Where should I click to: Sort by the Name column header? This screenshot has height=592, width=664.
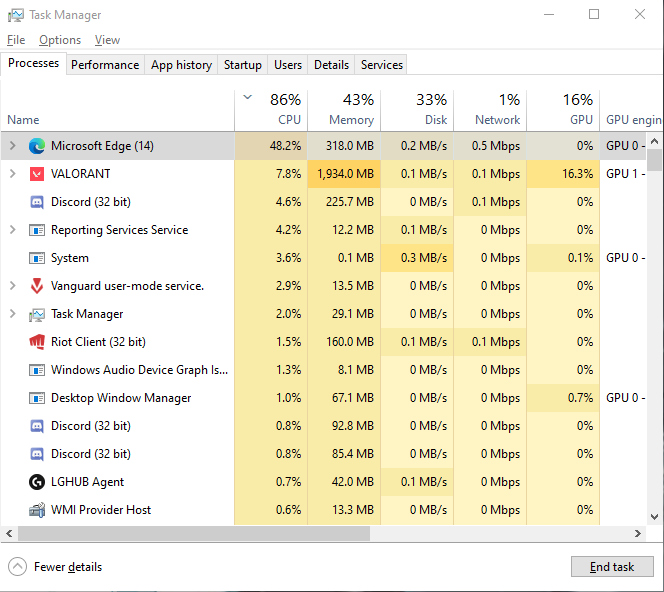pos(117,110)
